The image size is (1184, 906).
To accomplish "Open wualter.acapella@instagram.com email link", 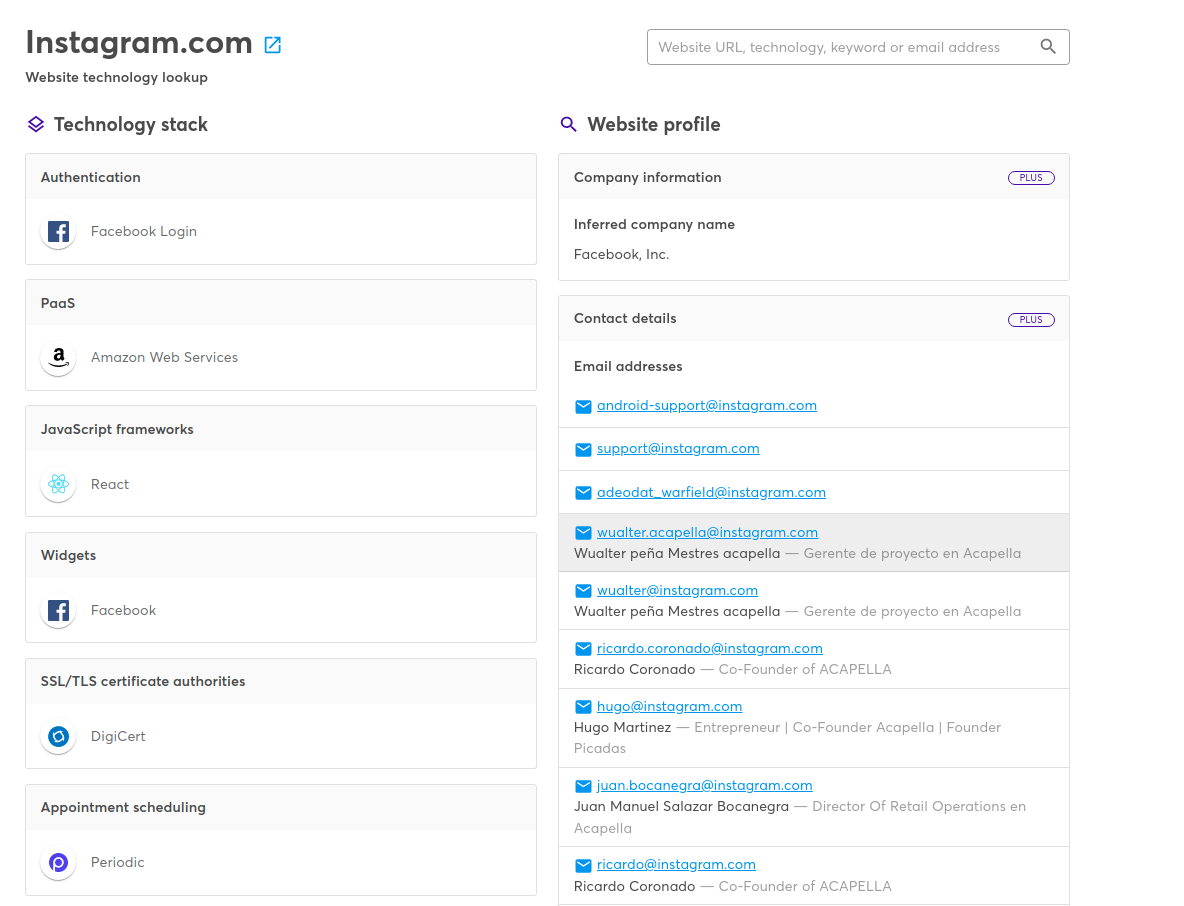I will pyautogui.click(x=707, y=532).
